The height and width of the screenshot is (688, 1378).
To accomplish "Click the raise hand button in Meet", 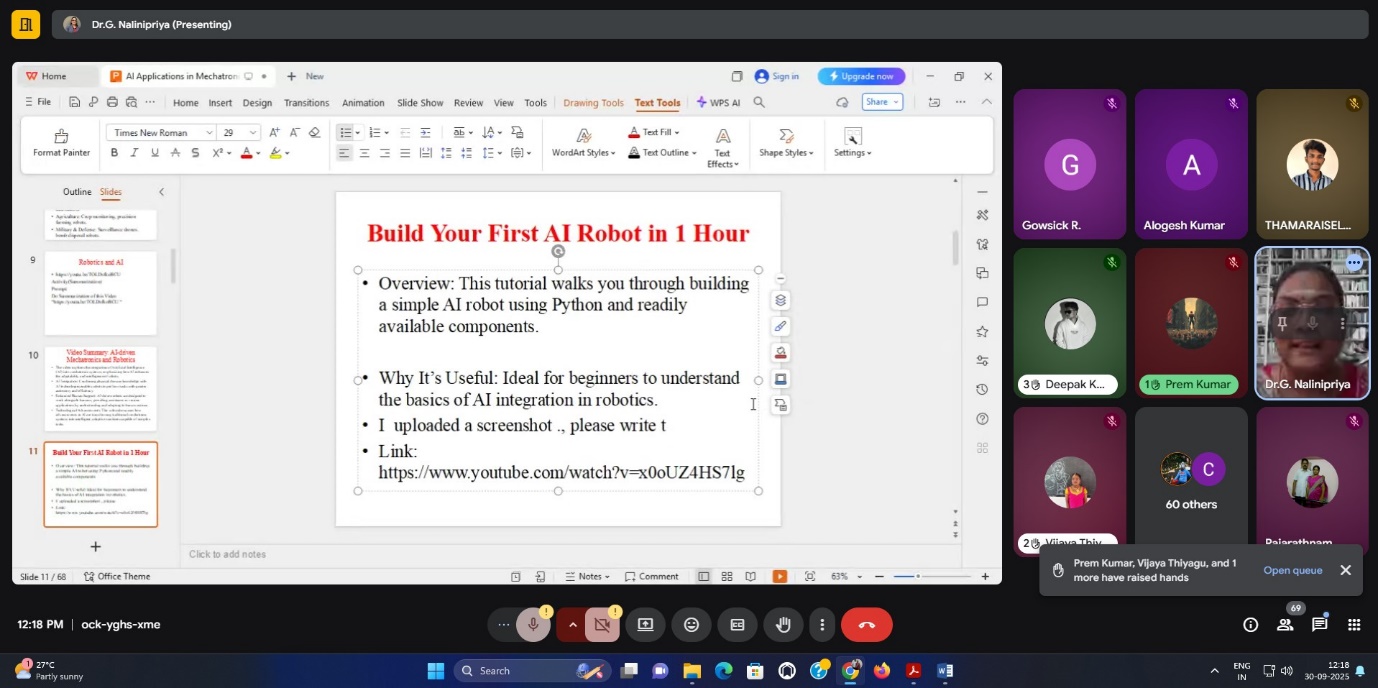I will [x=783, y=625].
